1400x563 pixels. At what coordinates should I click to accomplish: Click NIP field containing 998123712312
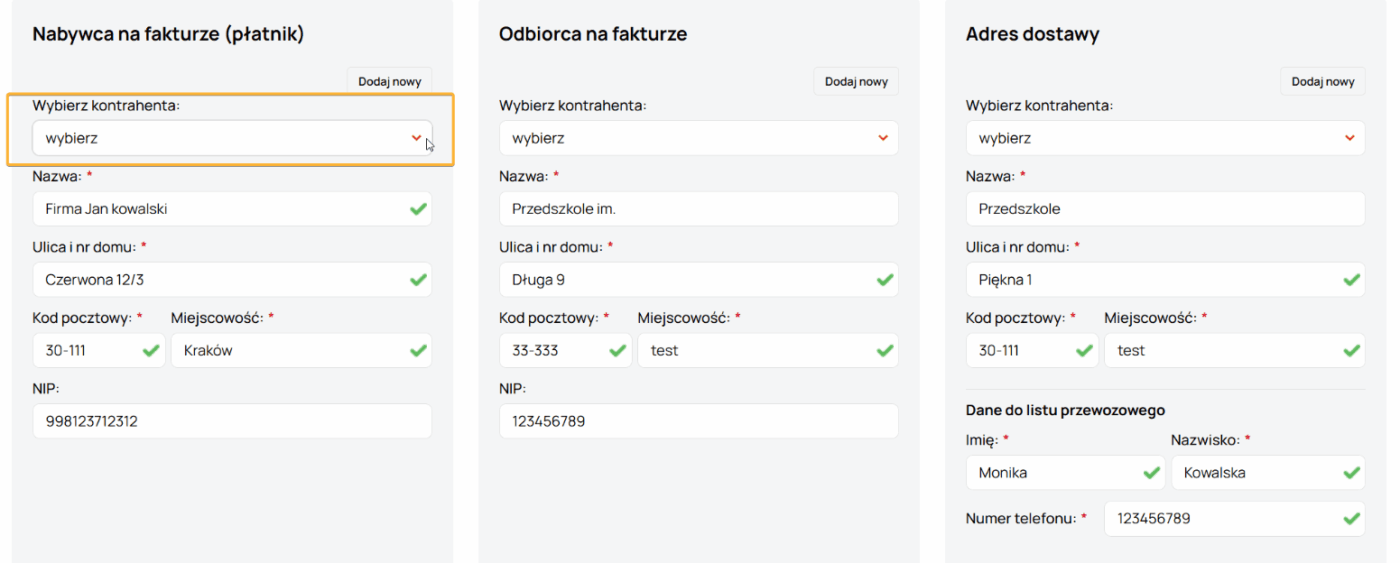tap(232, 421)
